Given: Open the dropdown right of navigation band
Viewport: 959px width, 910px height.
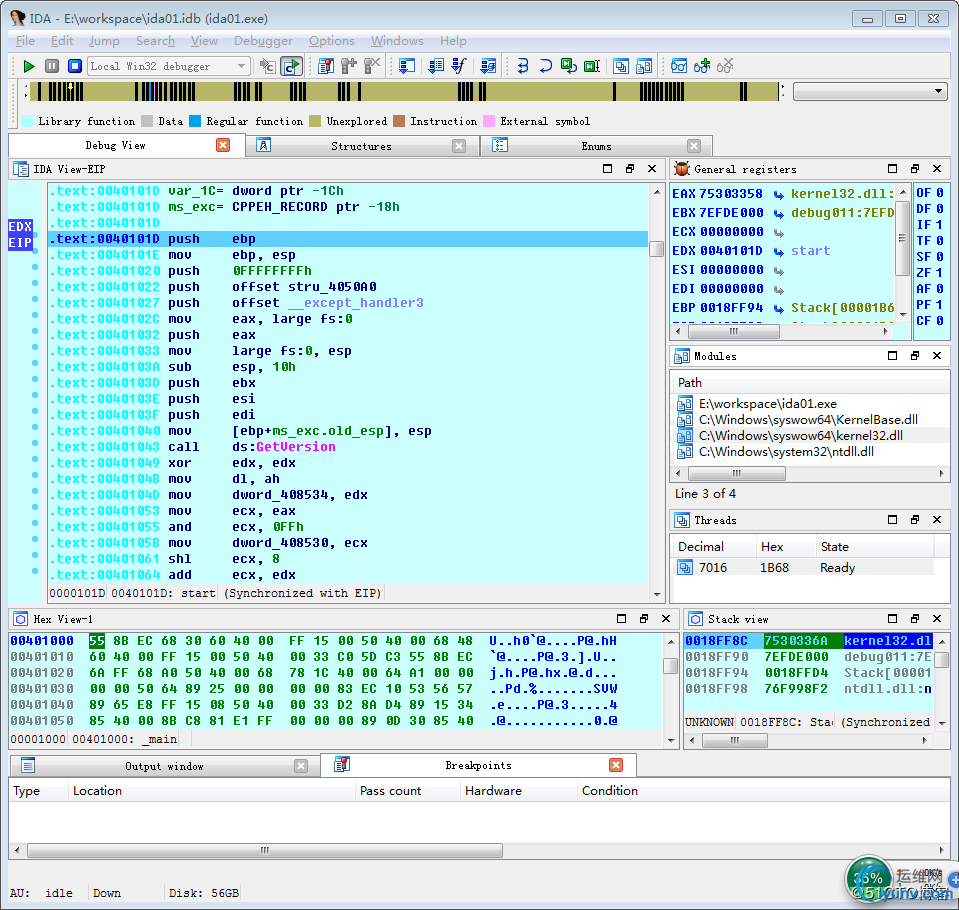Looking at the screenshot, I should tap(939, 91).
